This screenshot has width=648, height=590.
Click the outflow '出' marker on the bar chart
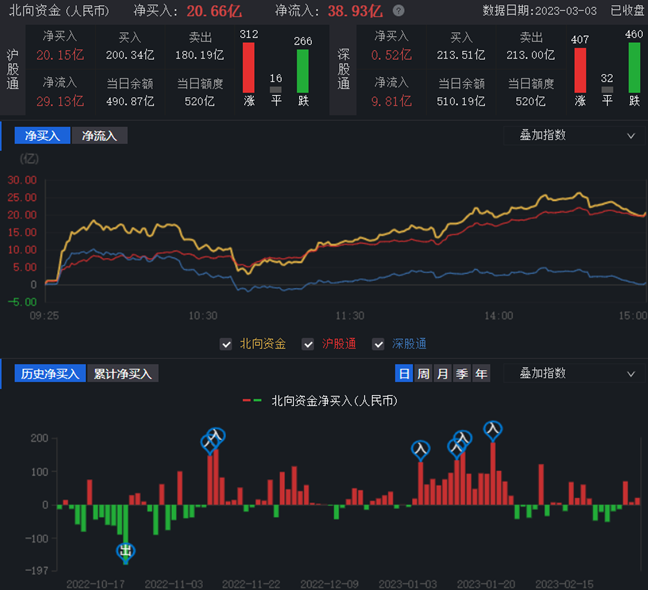(125, 551)
